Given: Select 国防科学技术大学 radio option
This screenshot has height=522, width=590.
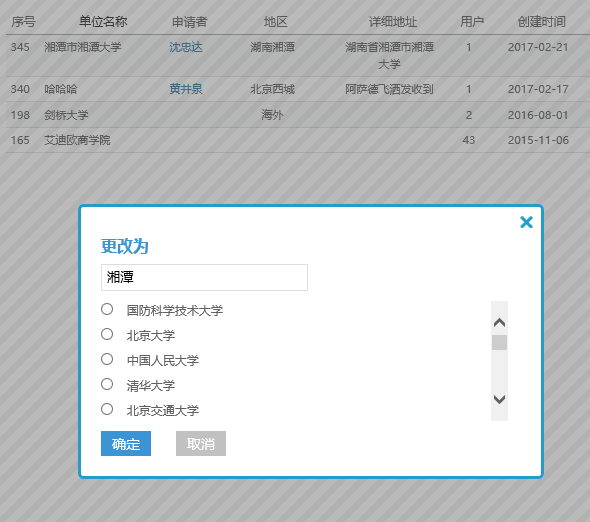Looking at the screenshot, I should (107, 309).
